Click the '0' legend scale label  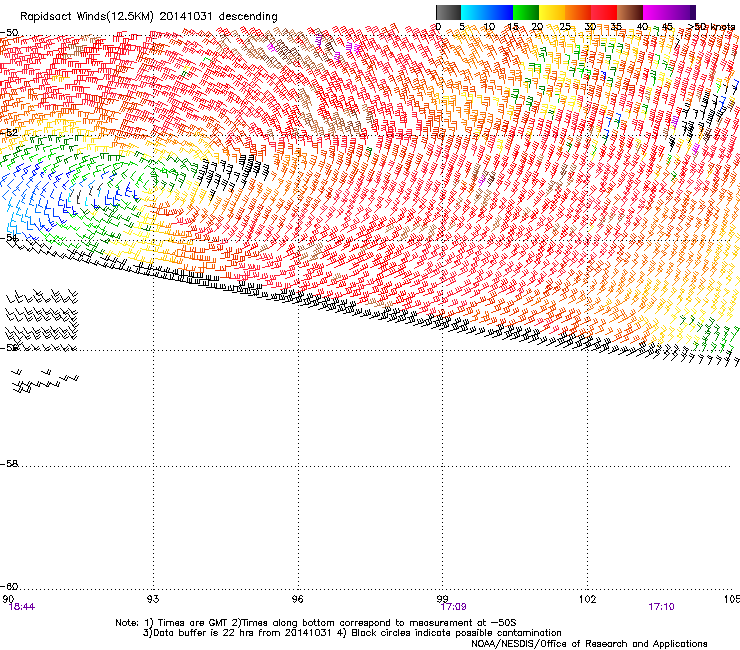pos(438,26)
